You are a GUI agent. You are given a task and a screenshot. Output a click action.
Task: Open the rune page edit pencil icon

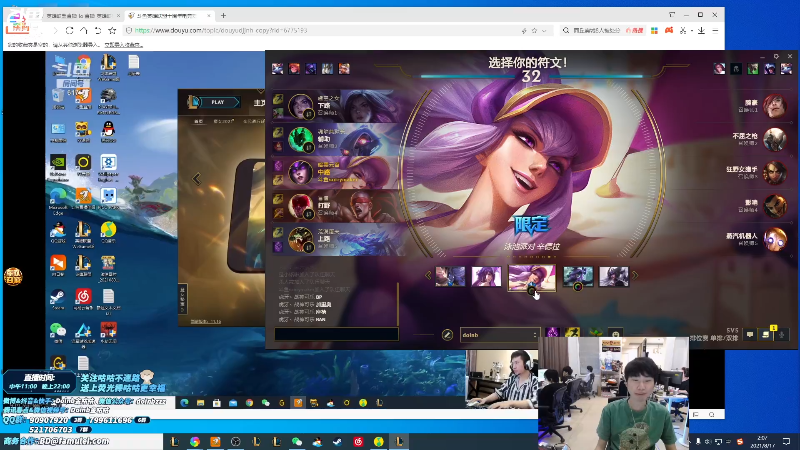coord(447,335)
